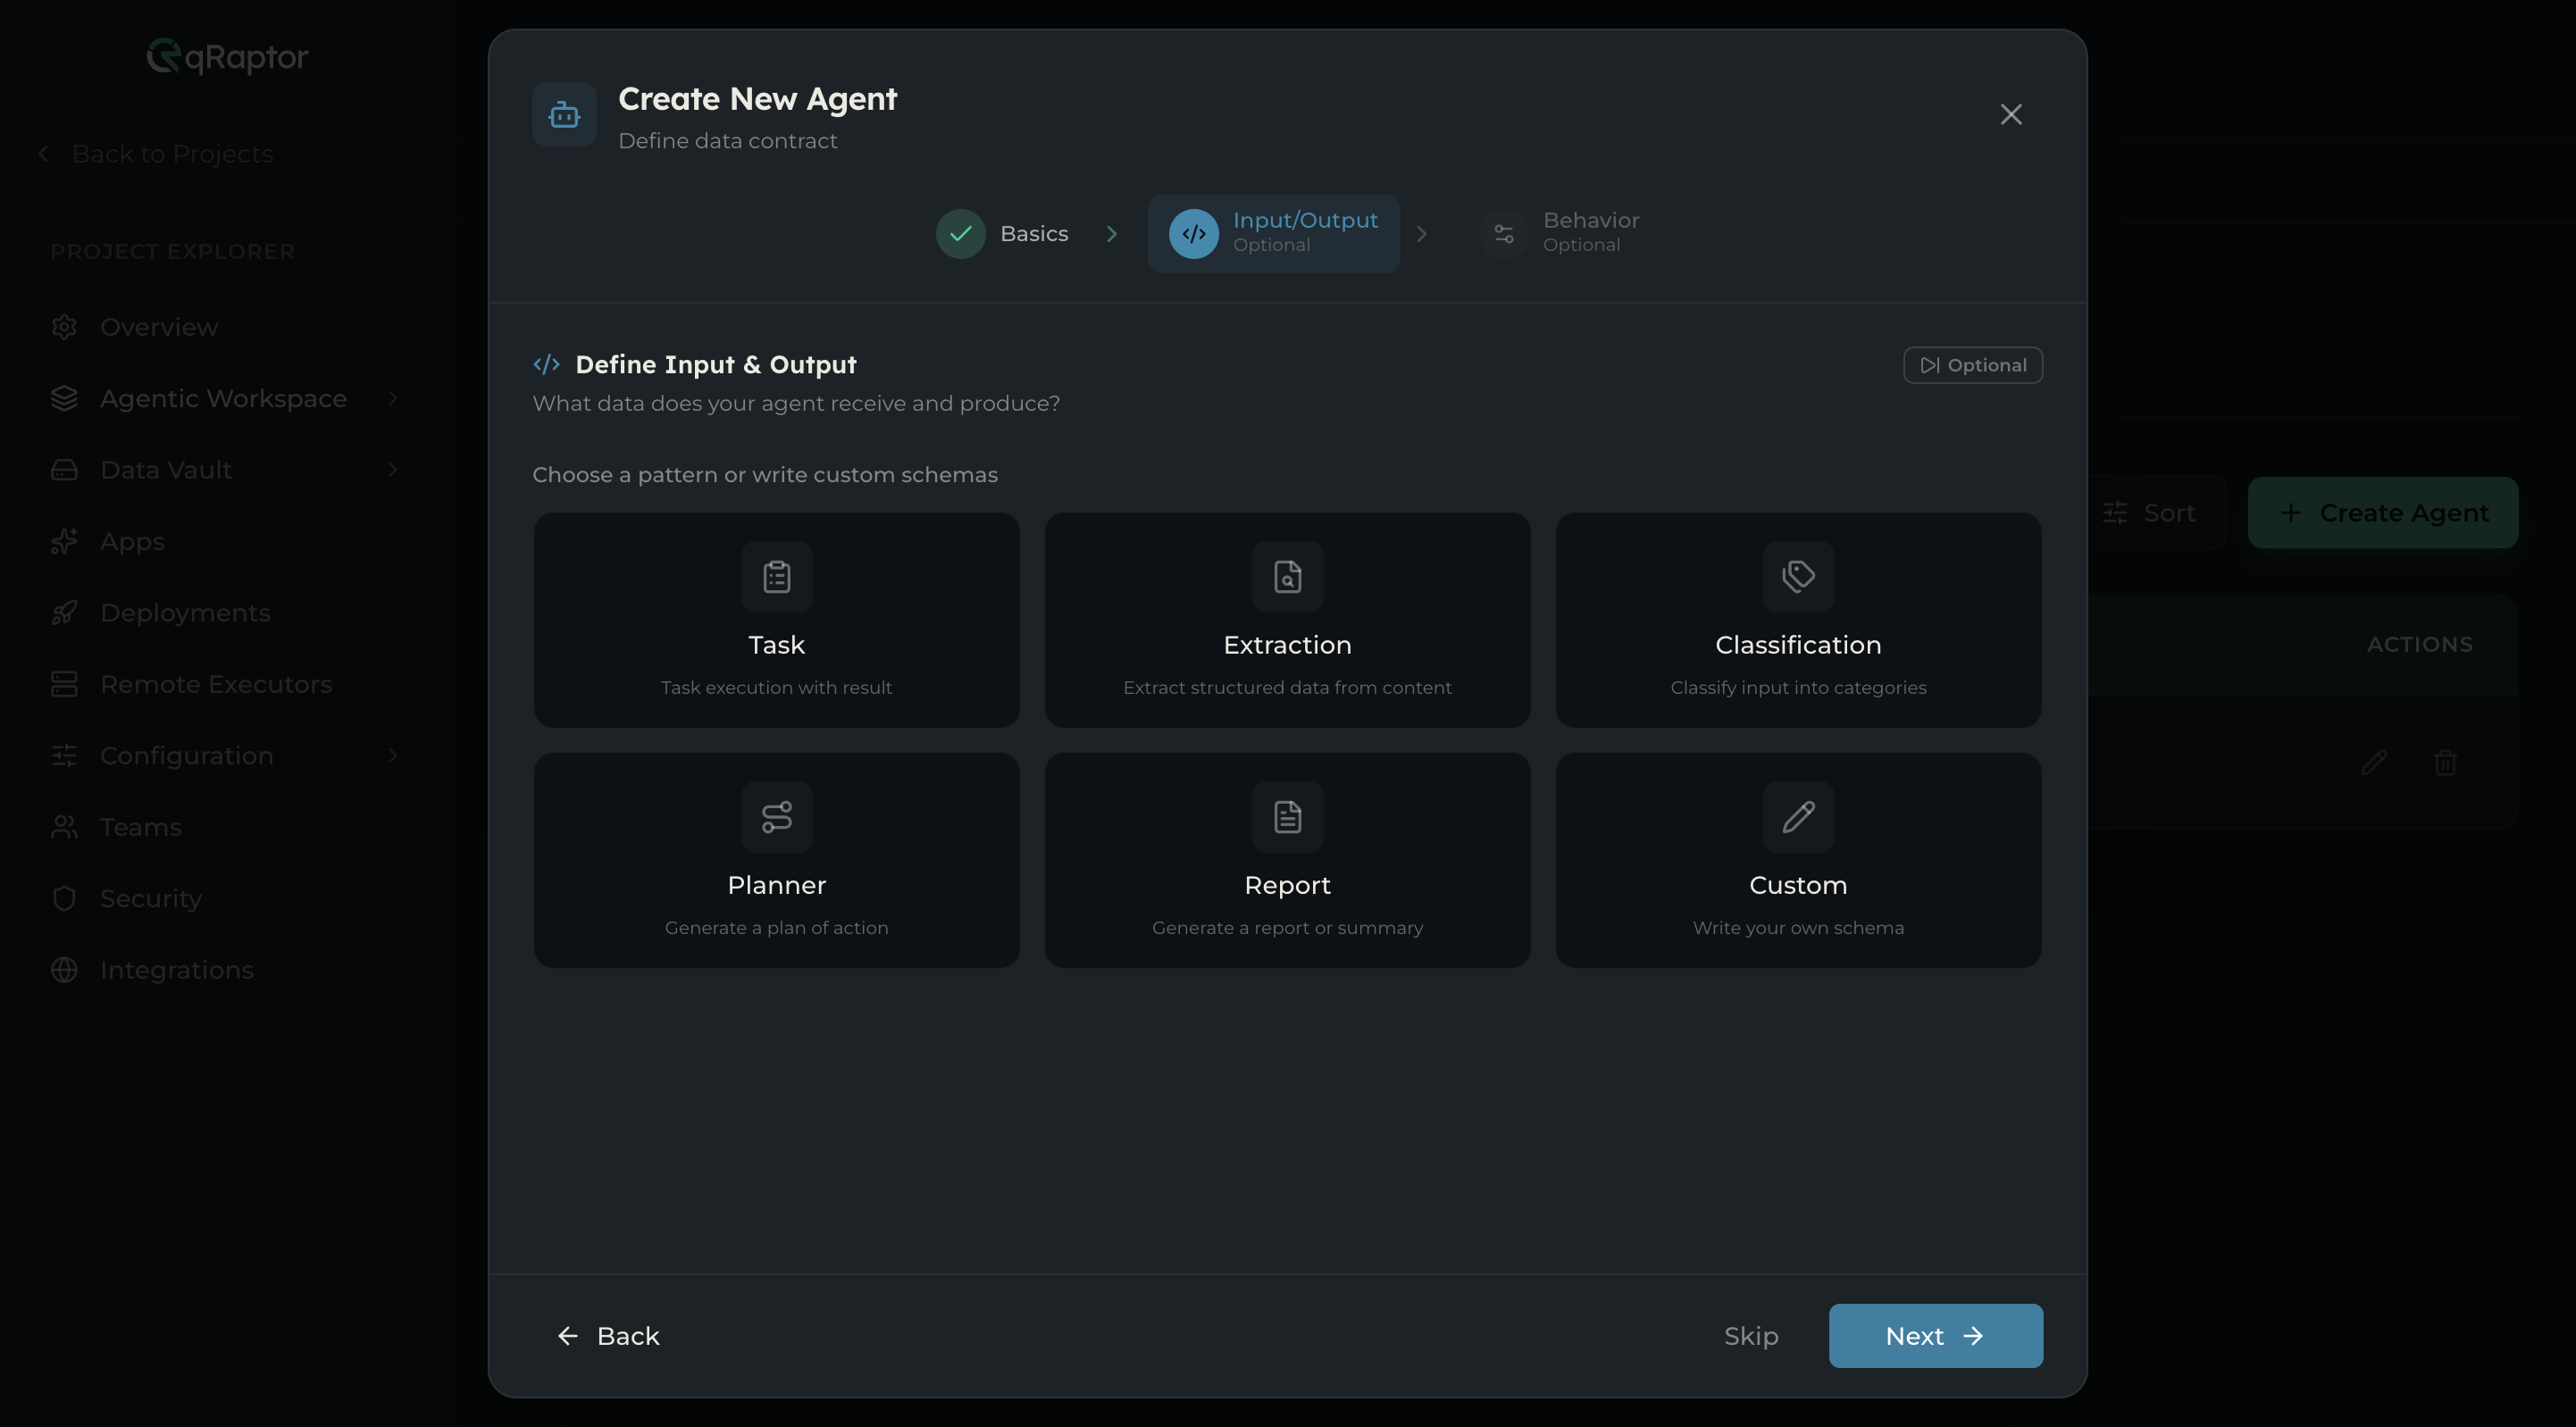
Task: Click the Optional badge button
Action: [x=1972, y=365]
